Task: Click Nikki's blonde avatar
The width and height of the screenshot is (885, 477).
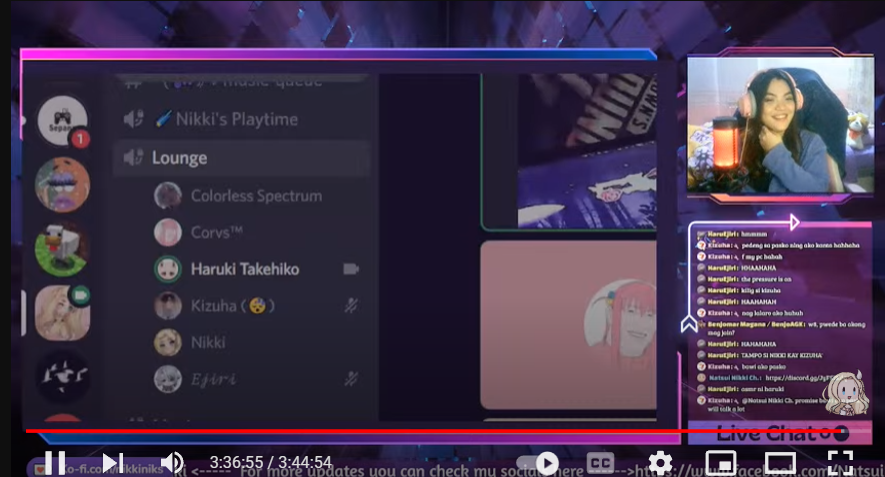Action: (168, 343)
